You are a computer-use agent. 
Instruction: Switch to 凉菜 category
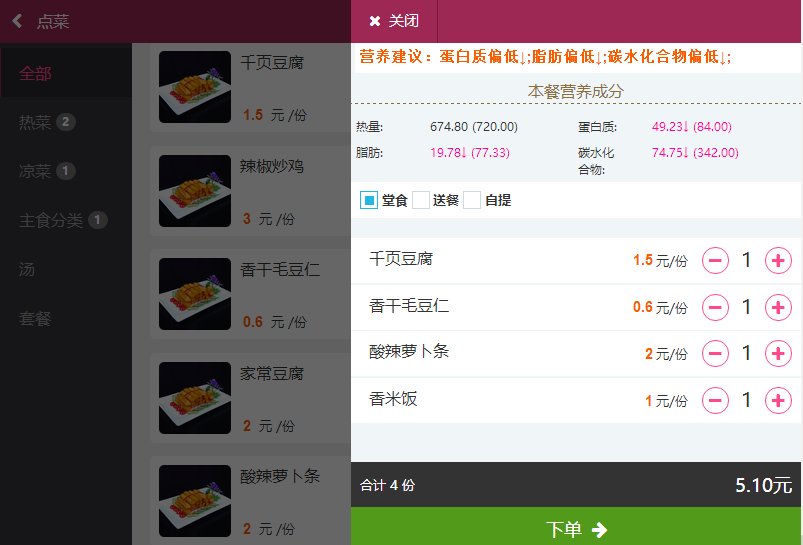[36, 172]
